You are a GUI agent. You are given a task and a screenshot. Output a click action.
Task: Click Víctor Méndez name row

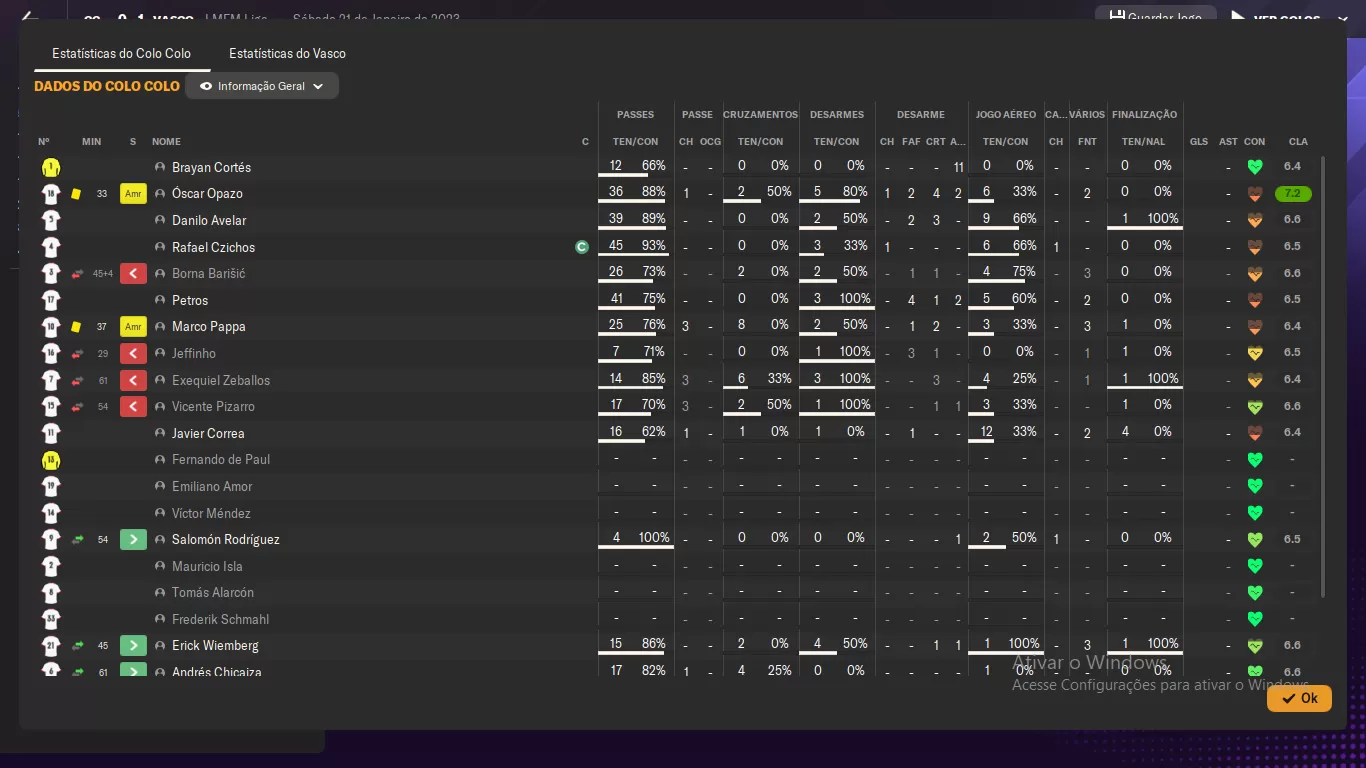(x=211, y=513)
